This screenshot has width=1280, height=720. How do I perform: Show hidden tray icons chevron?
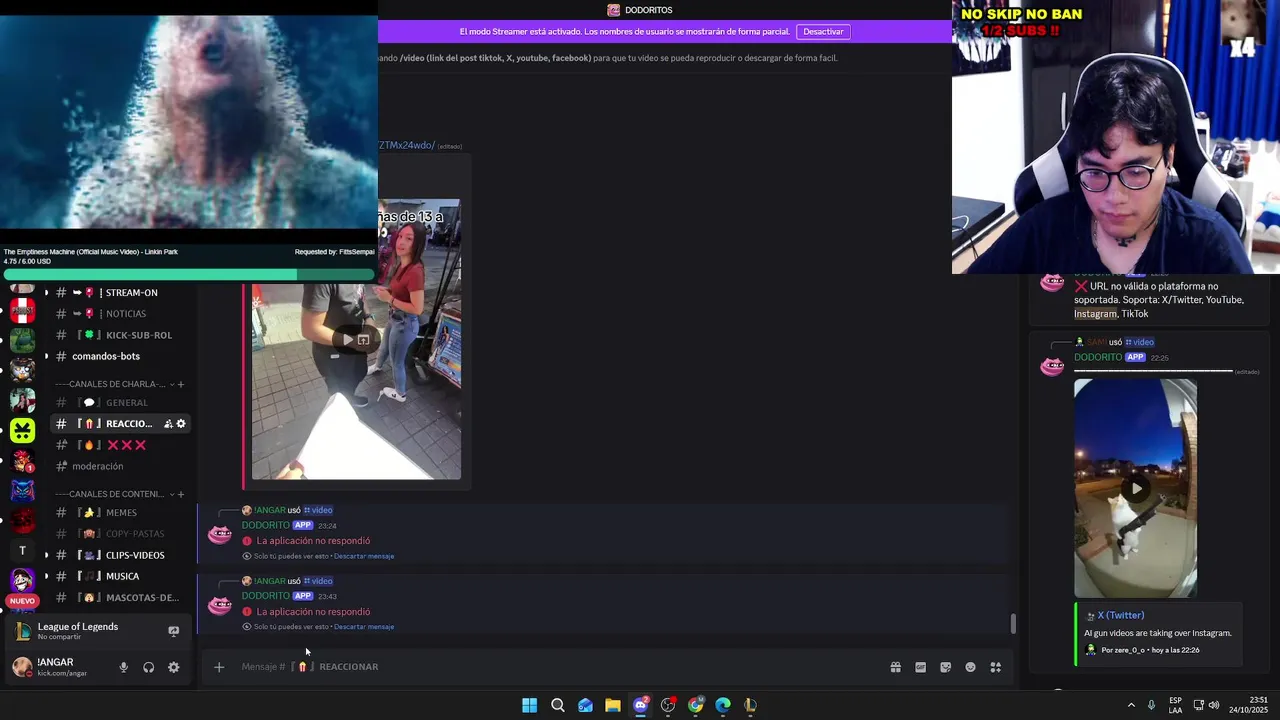[1131, 705]
